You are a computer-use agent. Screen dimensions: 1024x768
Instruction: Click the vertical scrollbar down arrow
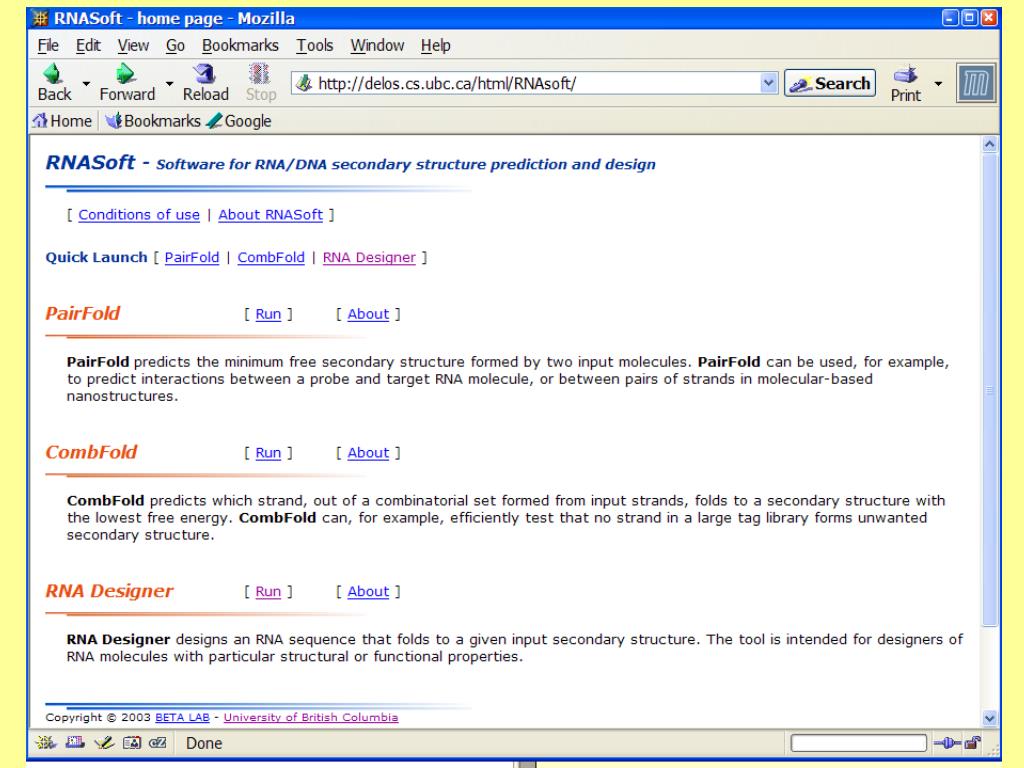(x=990, y=718)
